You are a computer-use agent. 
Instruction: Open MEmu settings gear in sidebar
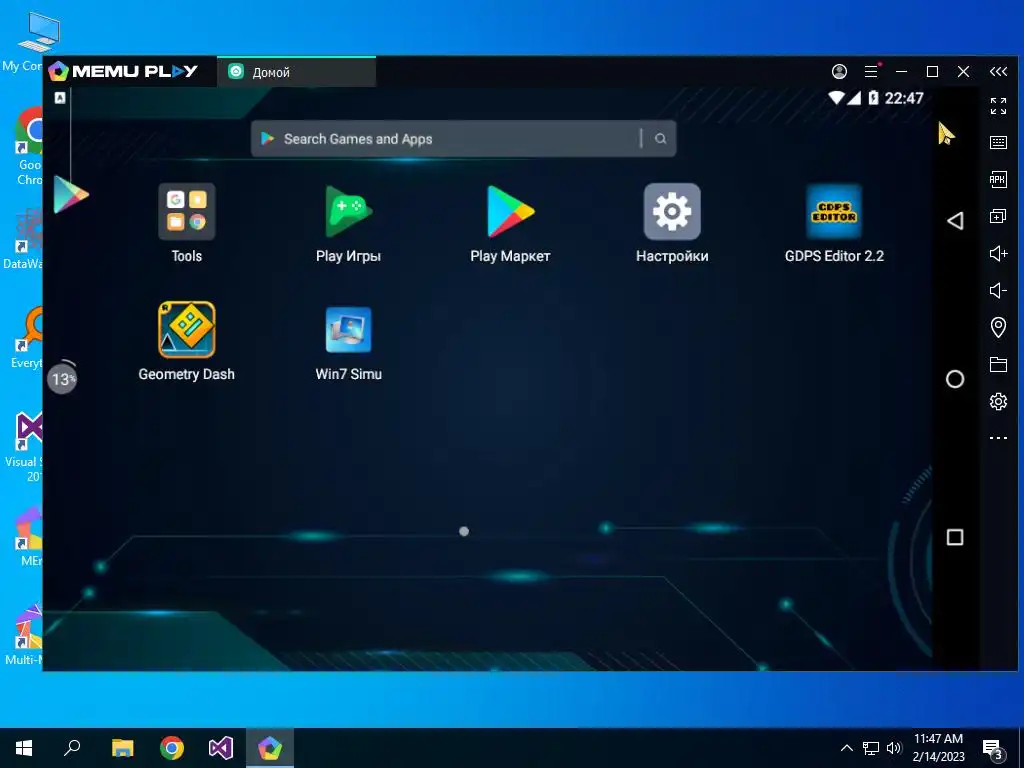tap(998, 402)
